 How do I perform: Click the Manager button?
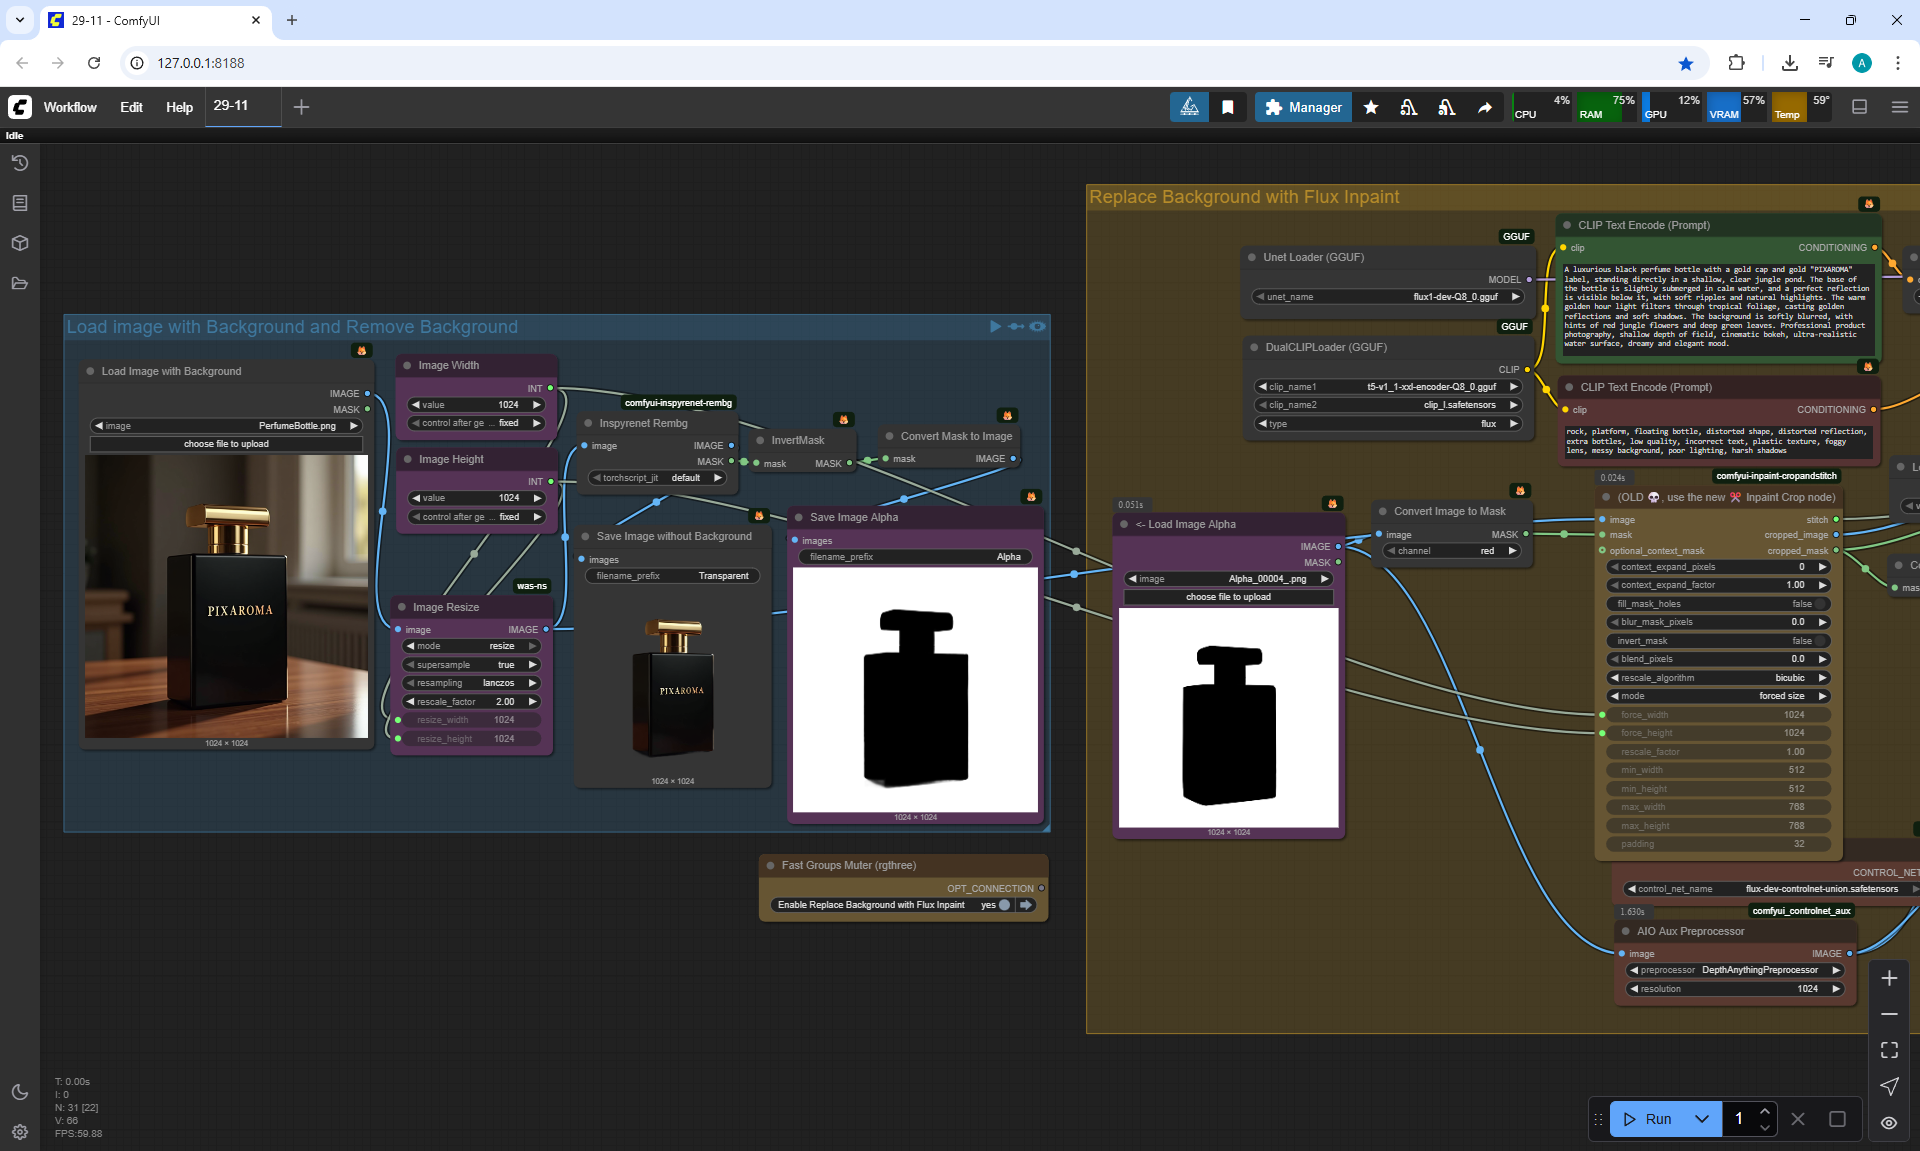pyautogui.click(x=1303, y=107)
